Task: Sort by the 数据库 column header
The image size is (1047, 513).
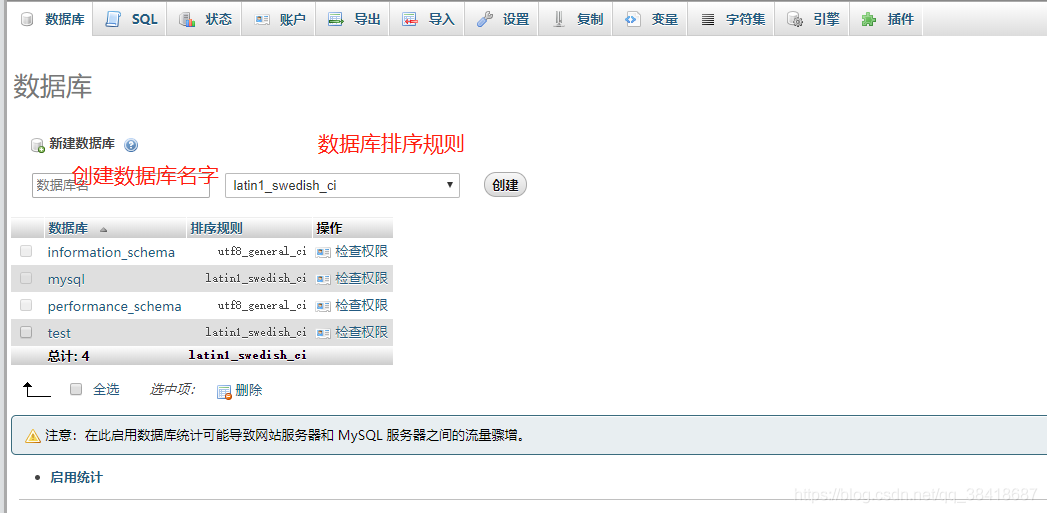Action: pyautogui.click(x=68, y=228)
